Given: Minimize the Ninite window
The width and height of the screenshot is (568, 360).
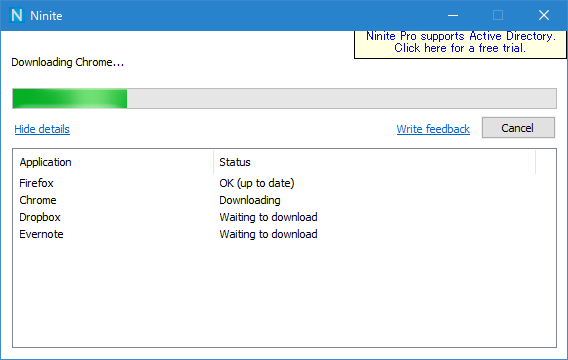Looking at the screenshot, I should [453, 15].
